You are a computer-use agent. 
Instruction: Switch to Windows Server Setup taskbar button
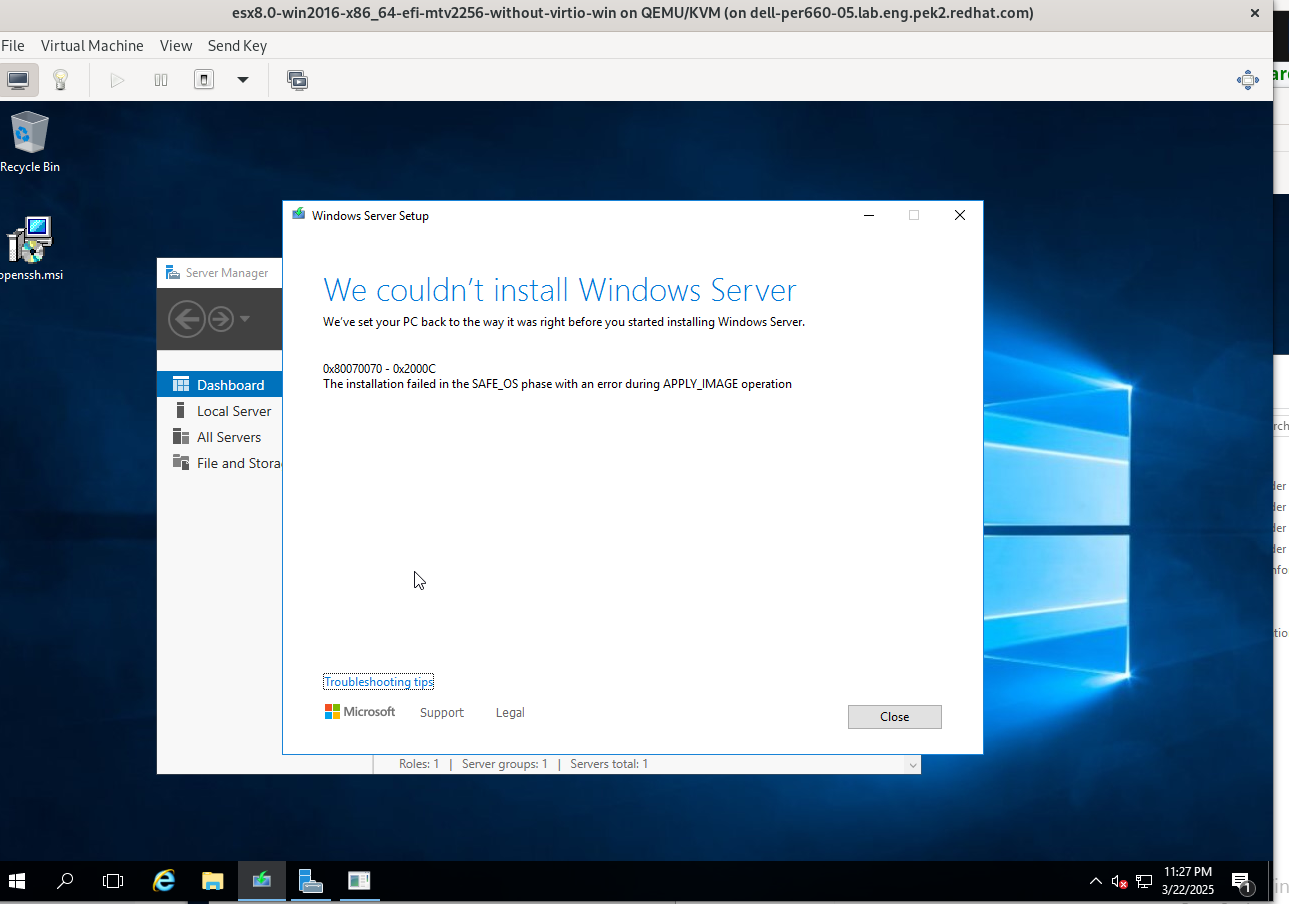click(261, 881)
